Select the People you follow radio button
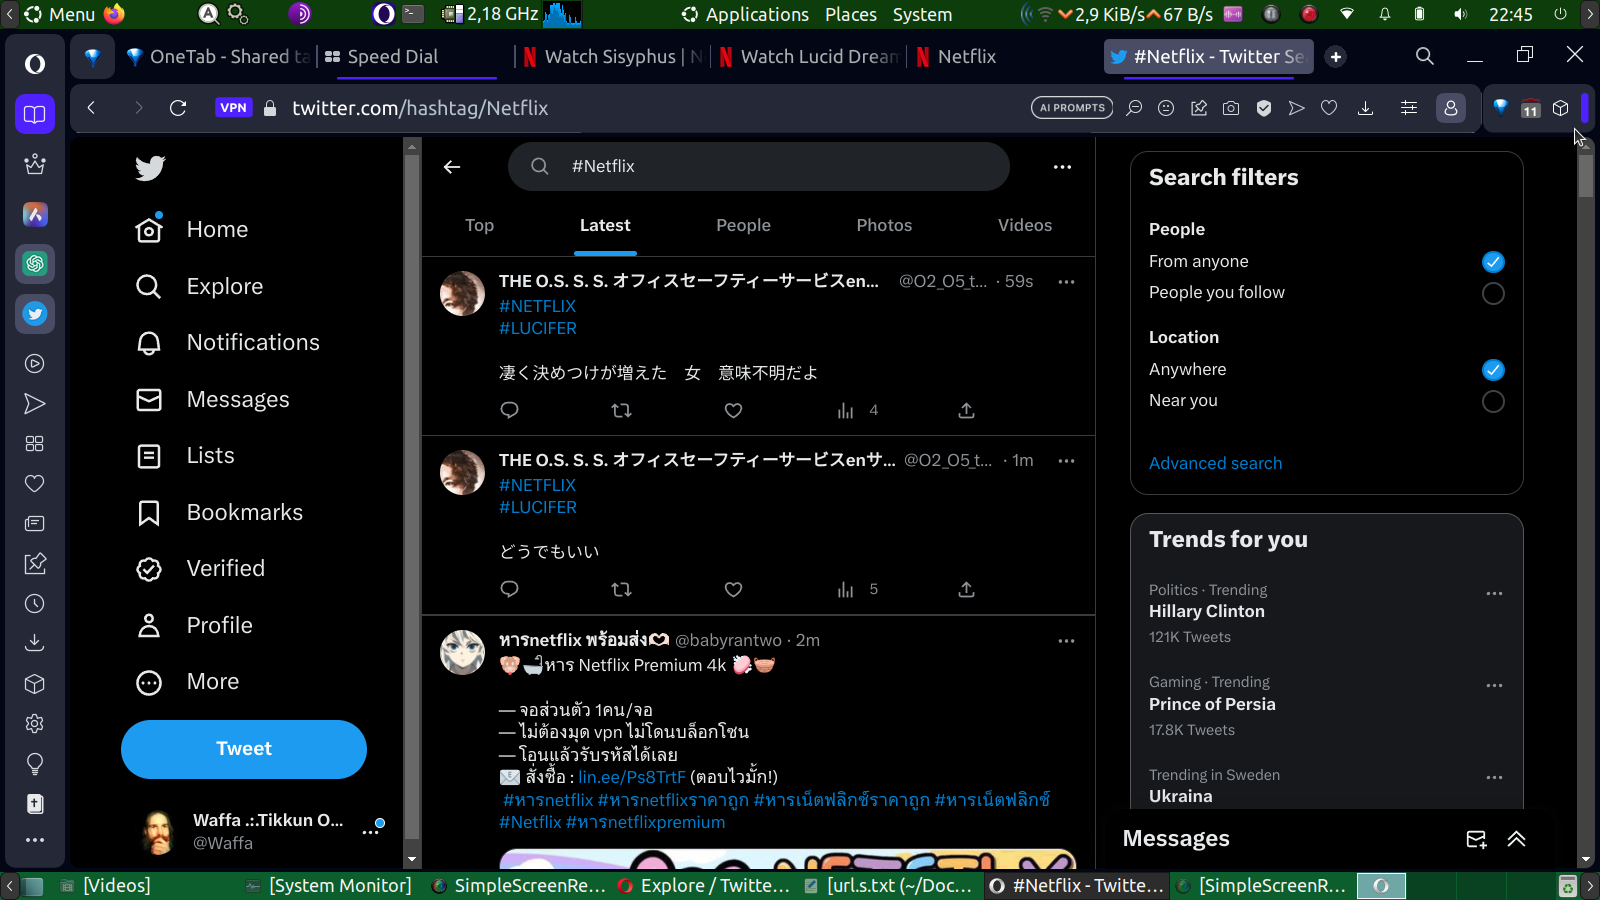 point(1493,294)
